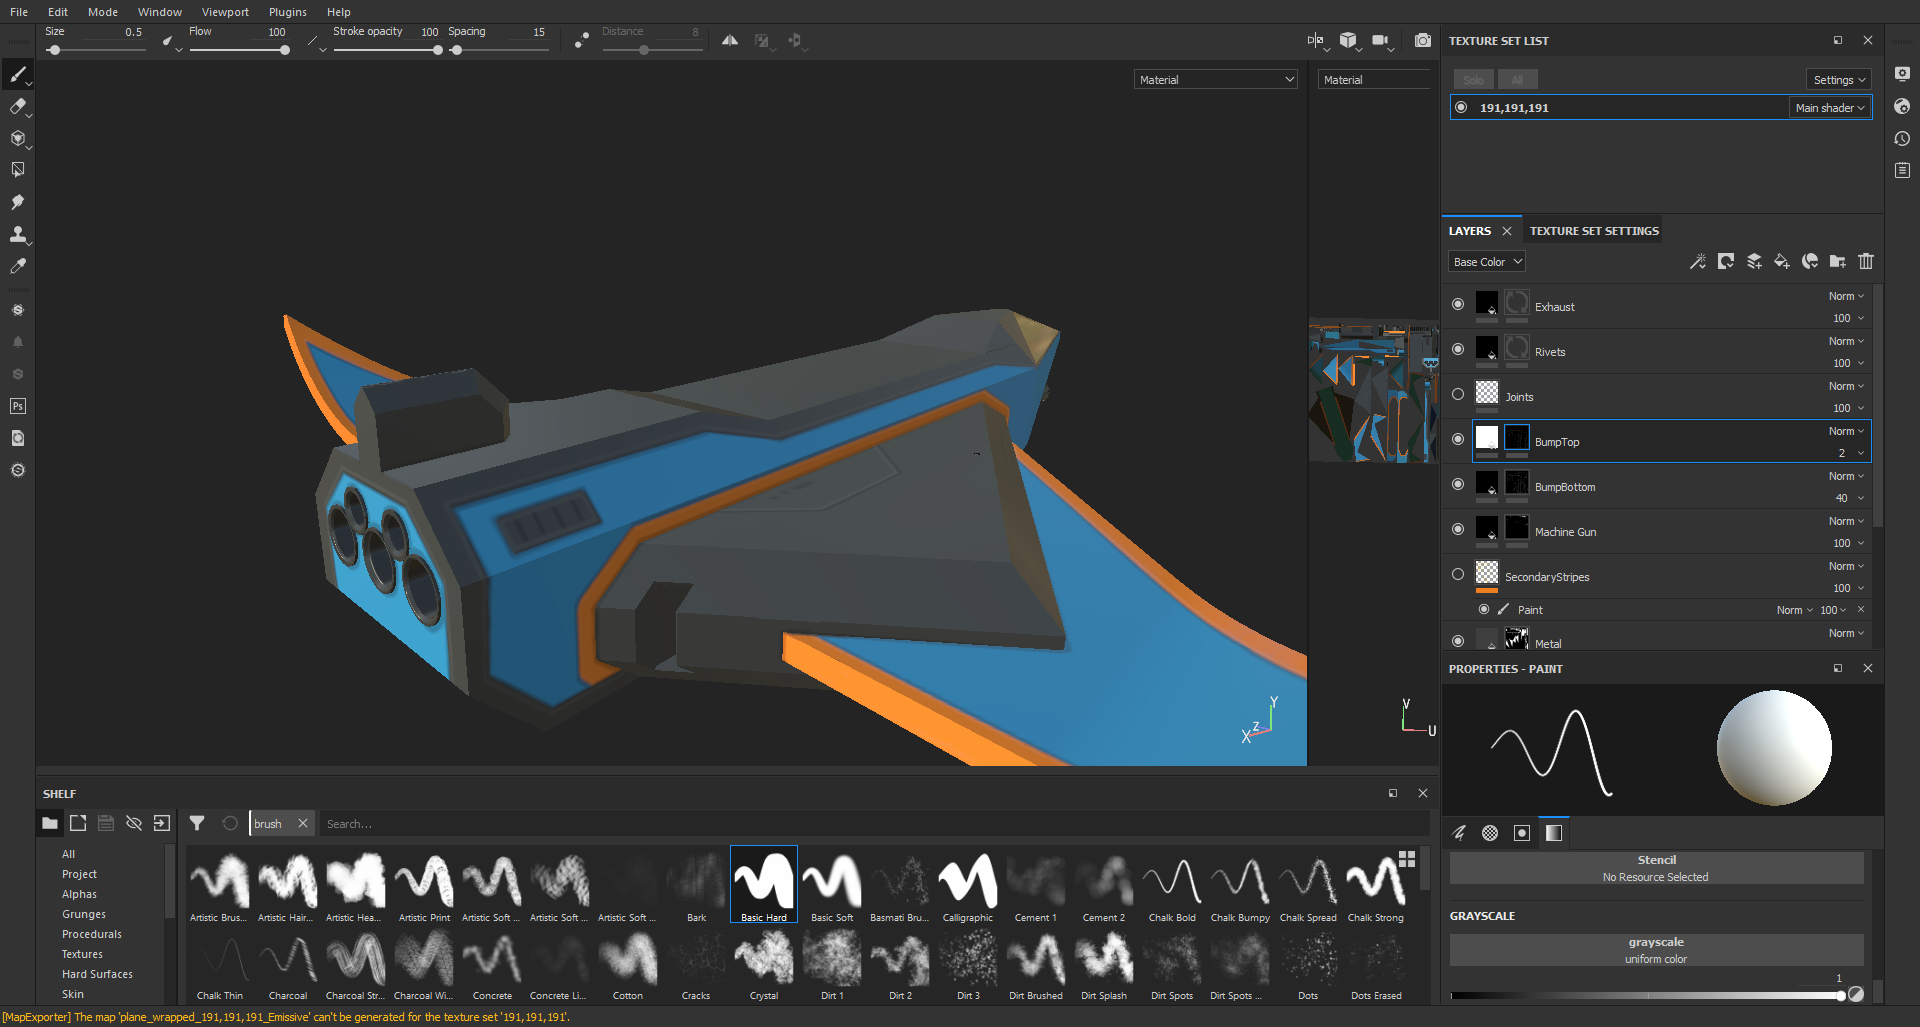The image size is (1920, 1027).
Task: Open the camera screenshot icon in viewport toolbar
Action: point(1422,41)
